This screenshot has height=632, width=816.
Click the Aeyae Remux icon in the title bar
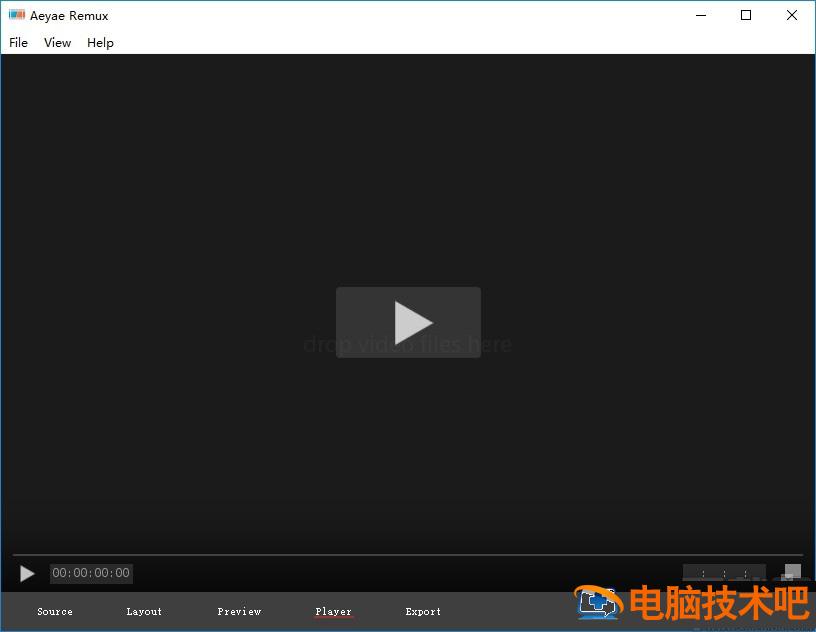[x=17, y=15]
